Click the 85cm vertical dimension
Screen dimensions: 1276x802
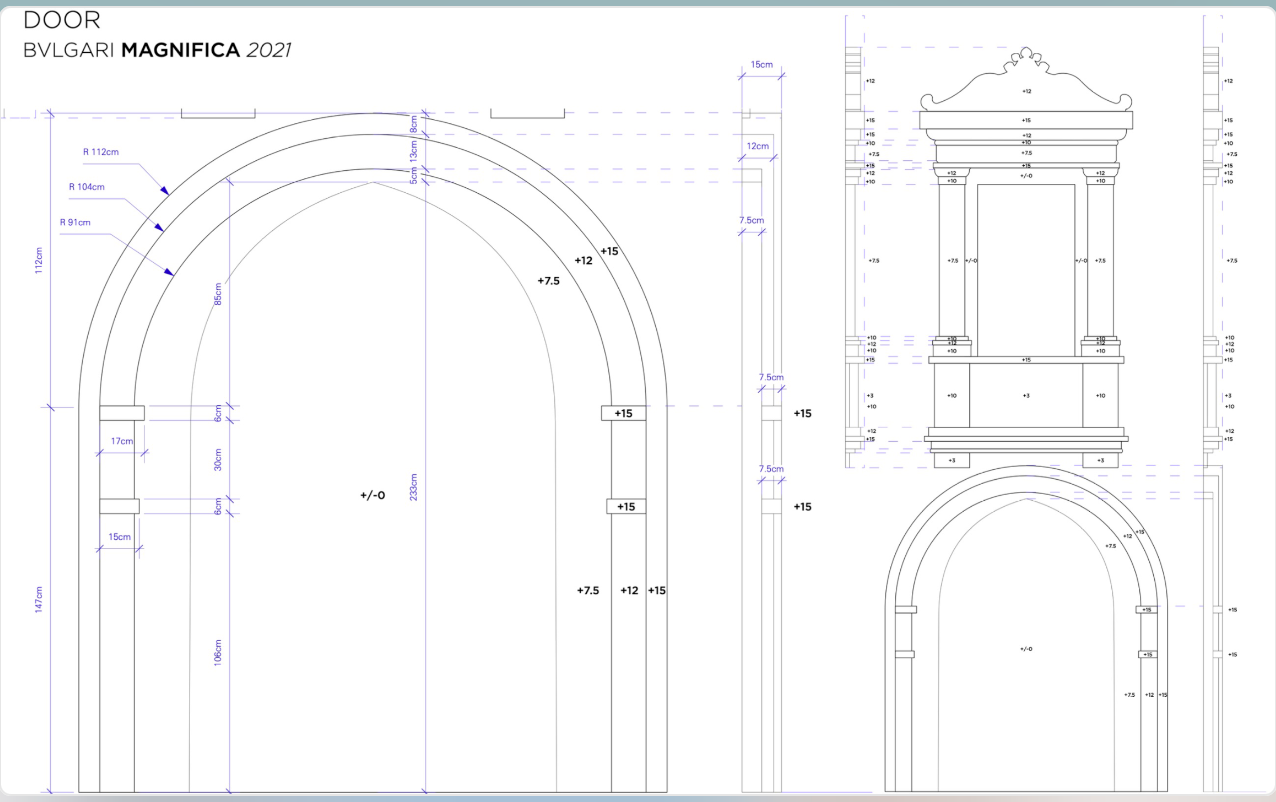point(218,294)
